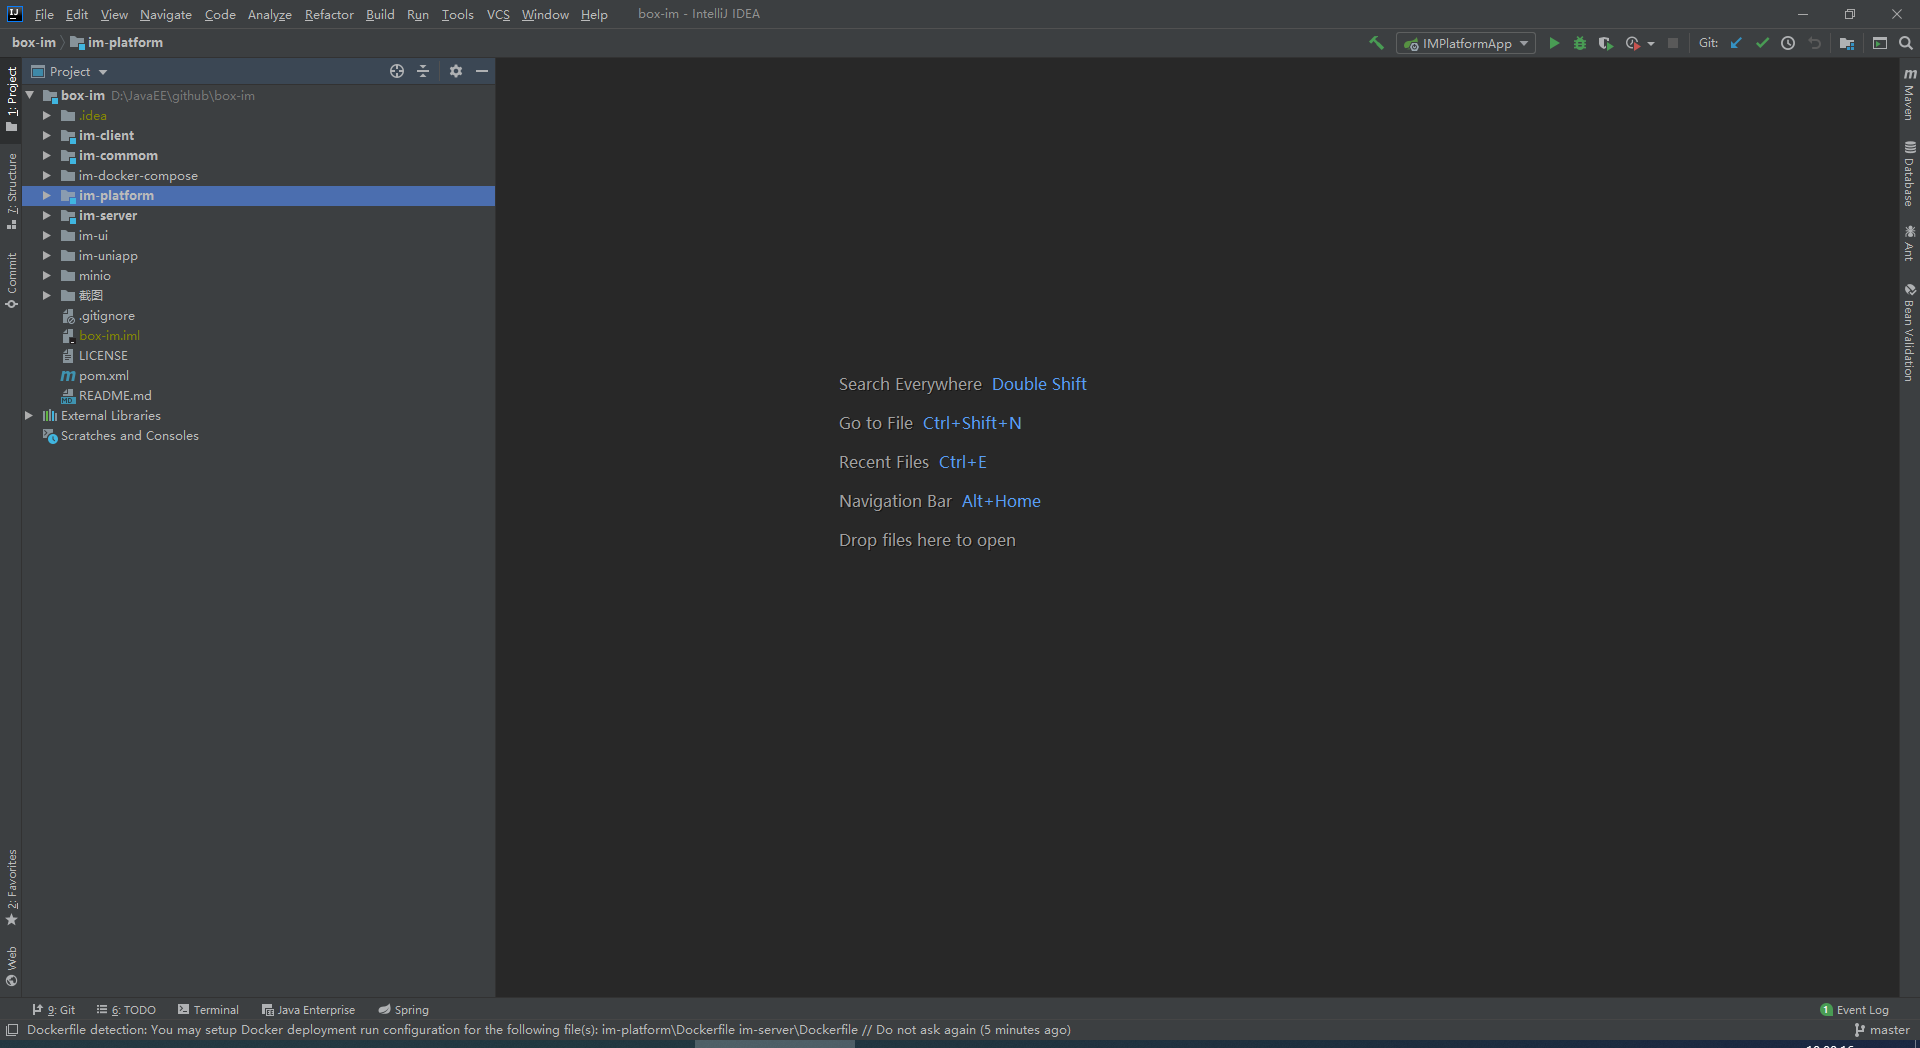Open the Terminal tool tab
1920x1048 pixels.
point(208,1010)
